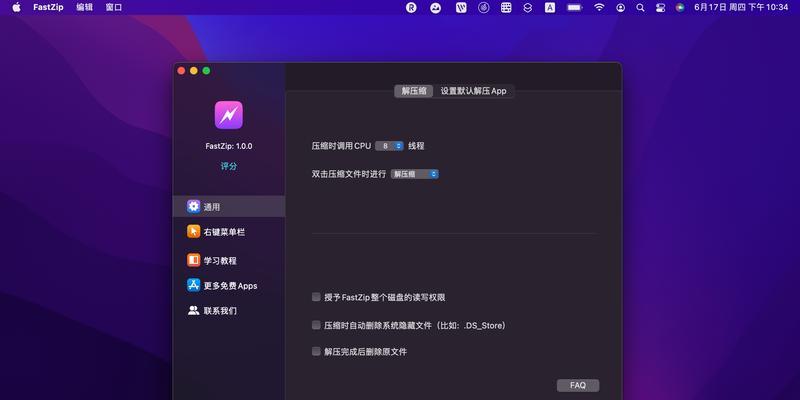Open the FastZip menu in the menu bar

48,7
